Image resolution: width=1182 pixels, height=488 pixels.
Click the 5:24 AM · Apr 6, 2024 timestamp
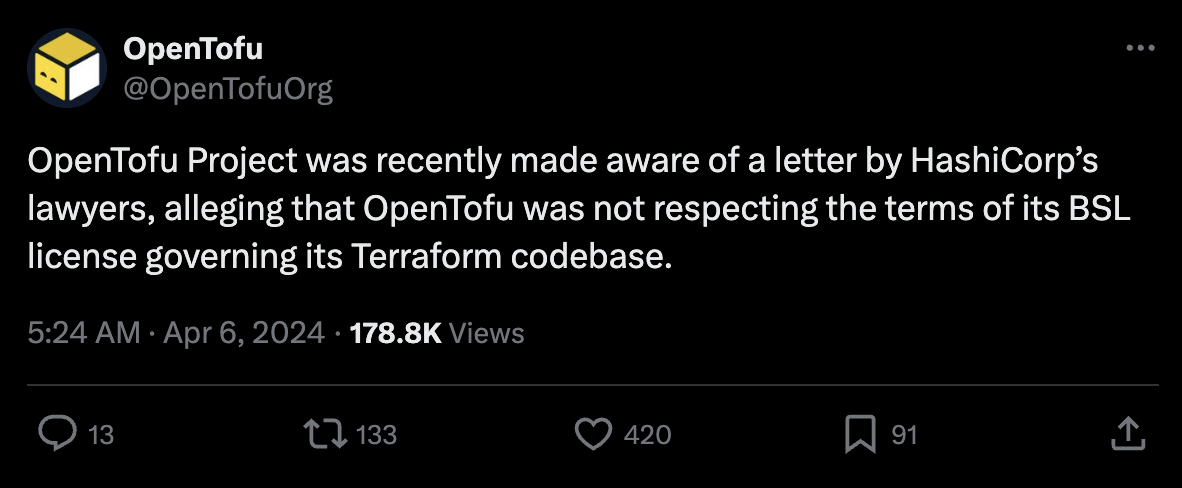[x=176, y=332]
